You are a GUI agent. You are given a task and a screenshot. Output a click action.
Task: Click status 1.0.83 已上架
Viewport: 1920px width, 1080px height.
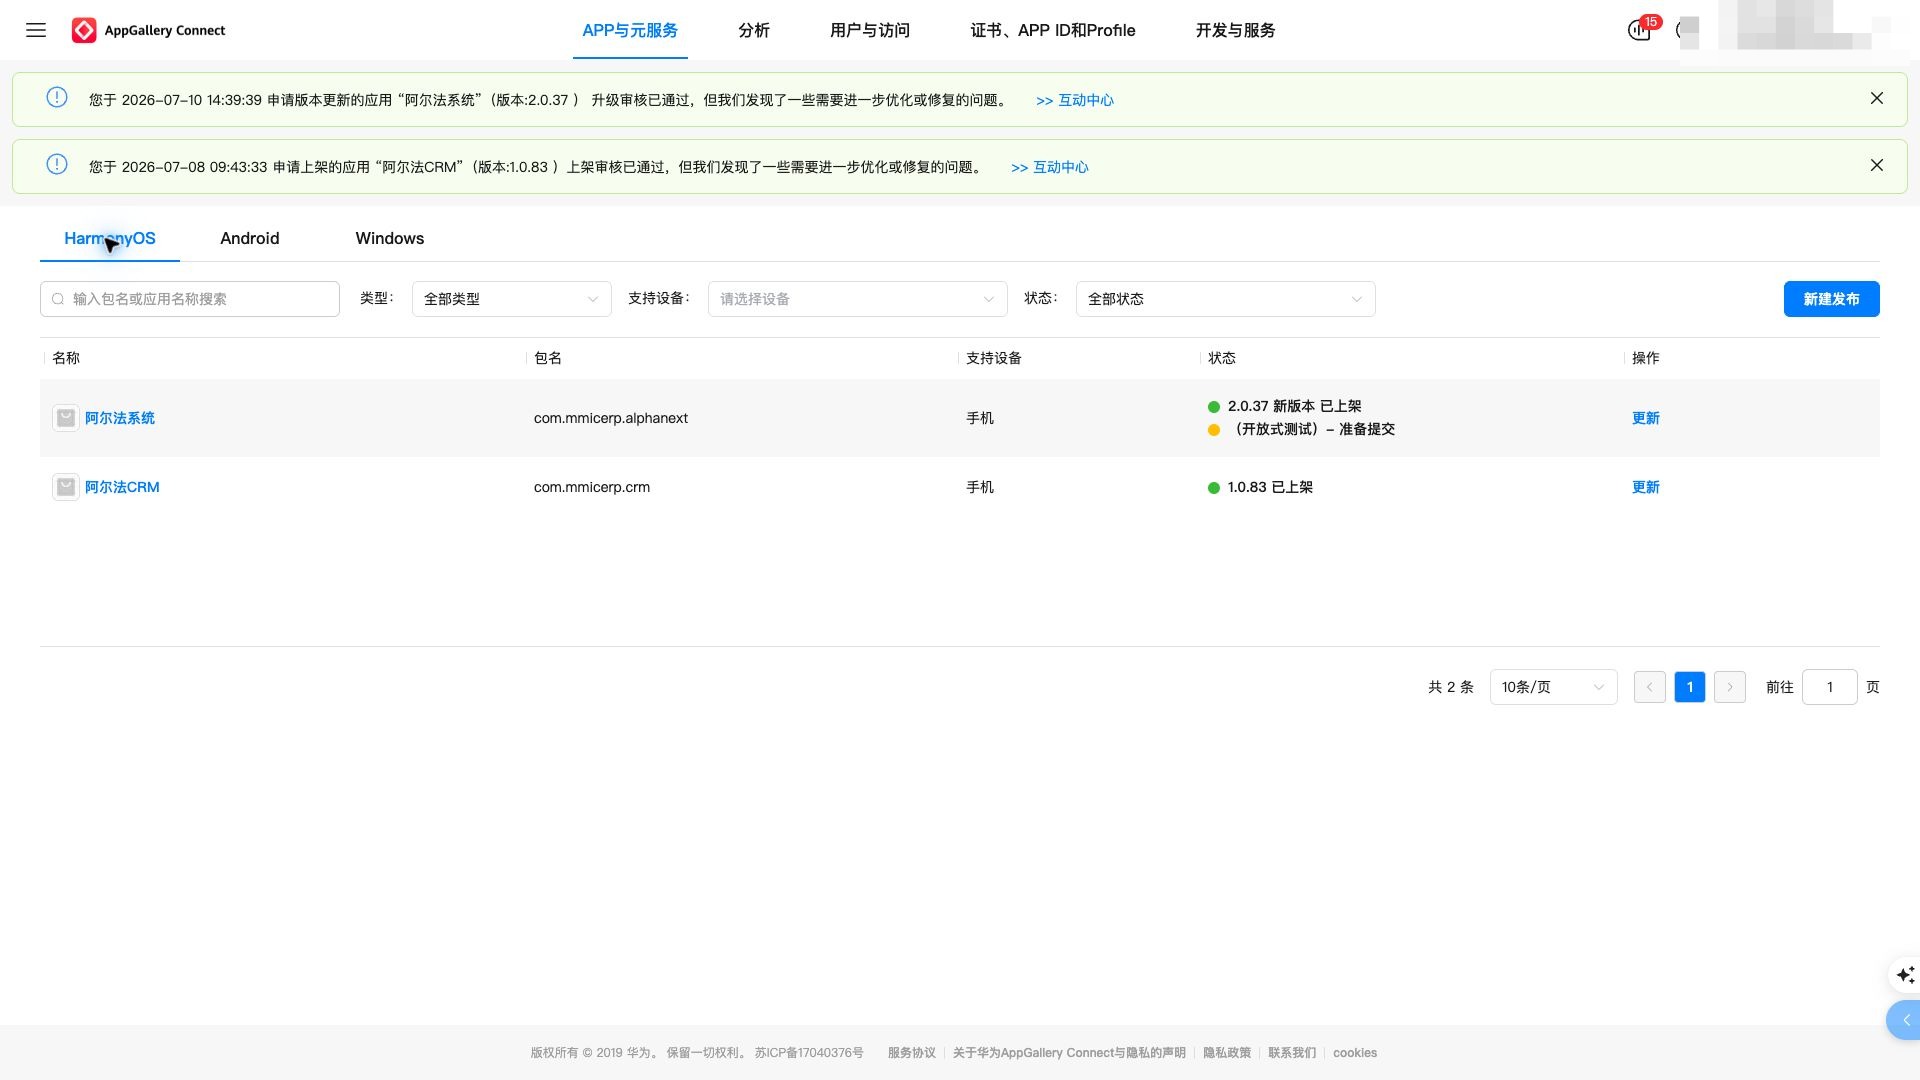1271,487
